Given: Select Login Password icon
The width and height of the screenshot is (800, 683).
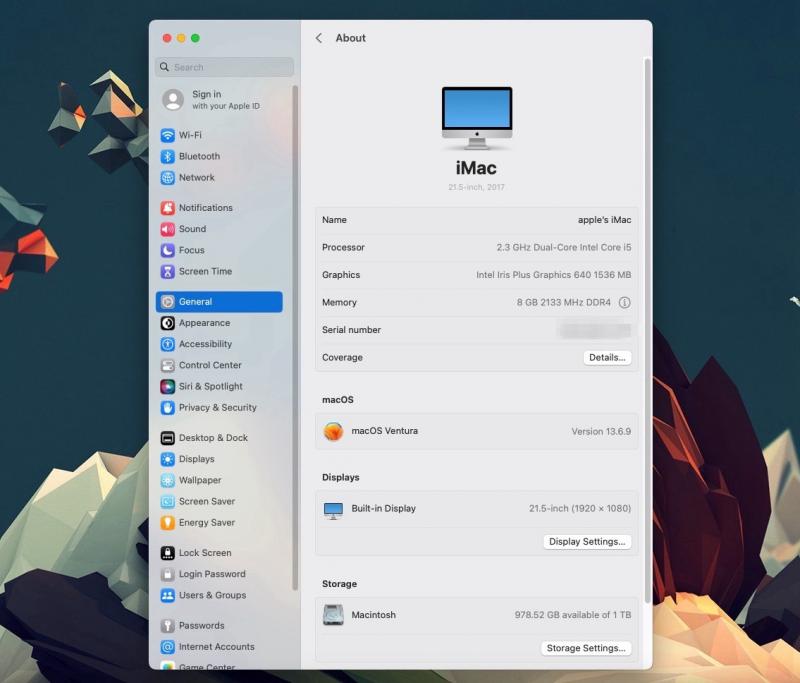Looking at the screenshot, I should (x=167, y=574).
